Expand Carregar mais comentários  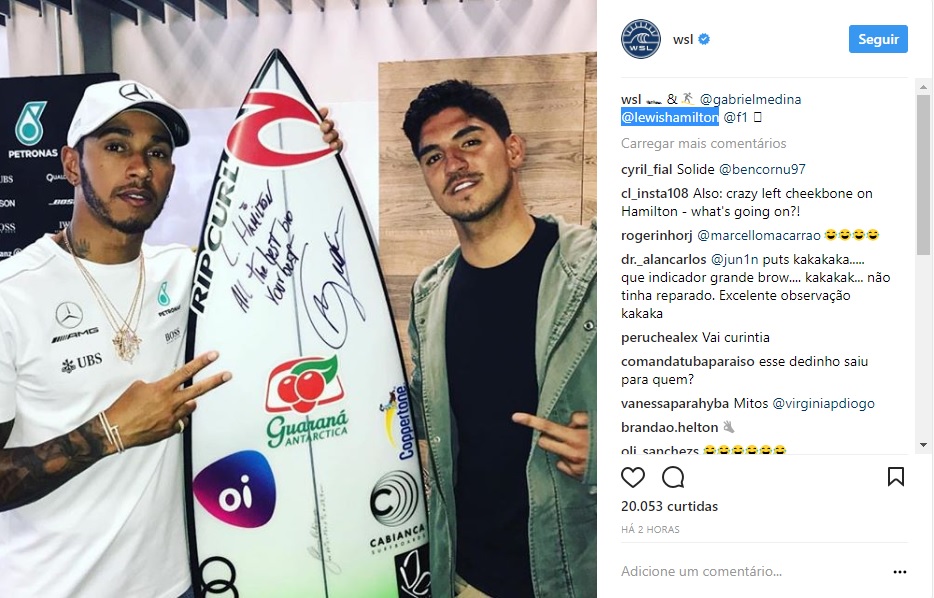coord(703,144)
